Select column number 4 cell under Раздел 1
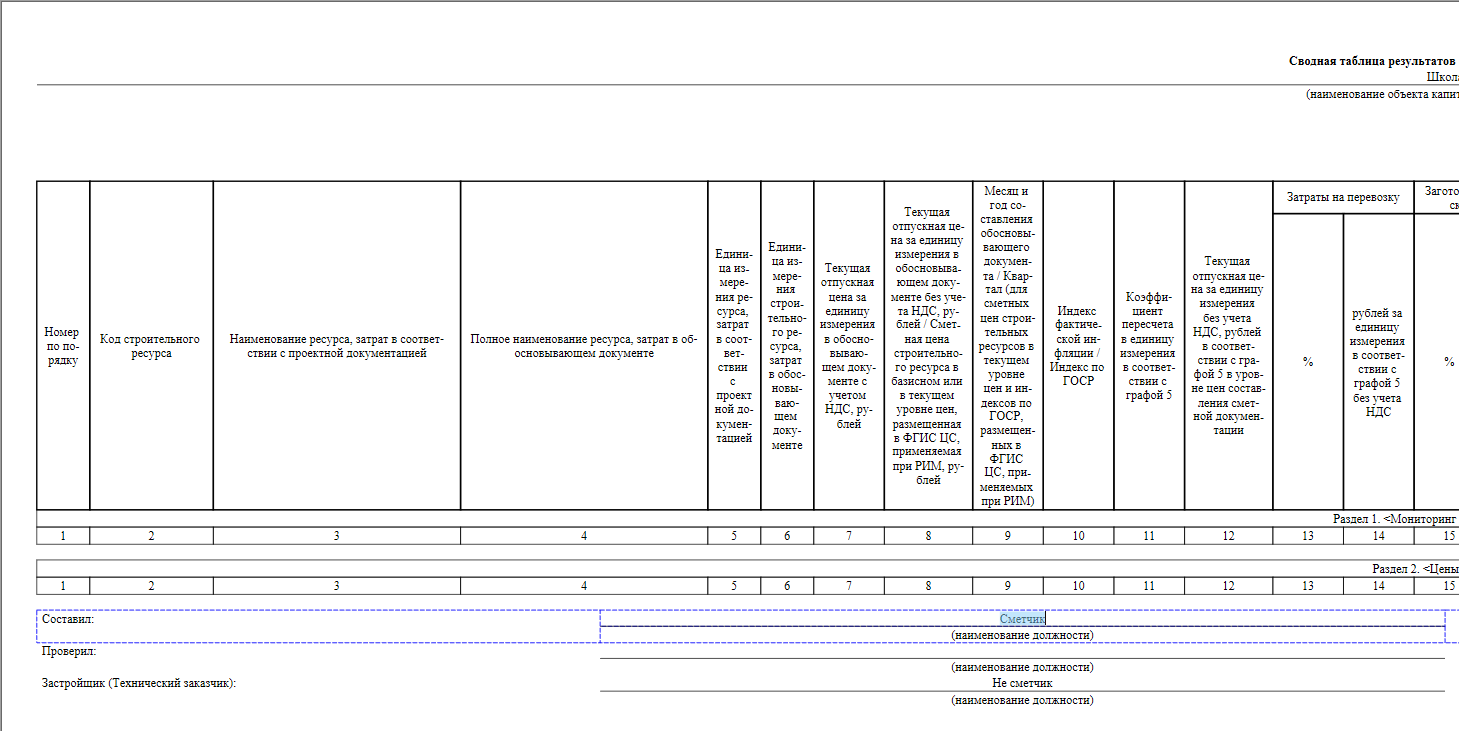The height and width of the screenshot is (731, 1459). 584,536
